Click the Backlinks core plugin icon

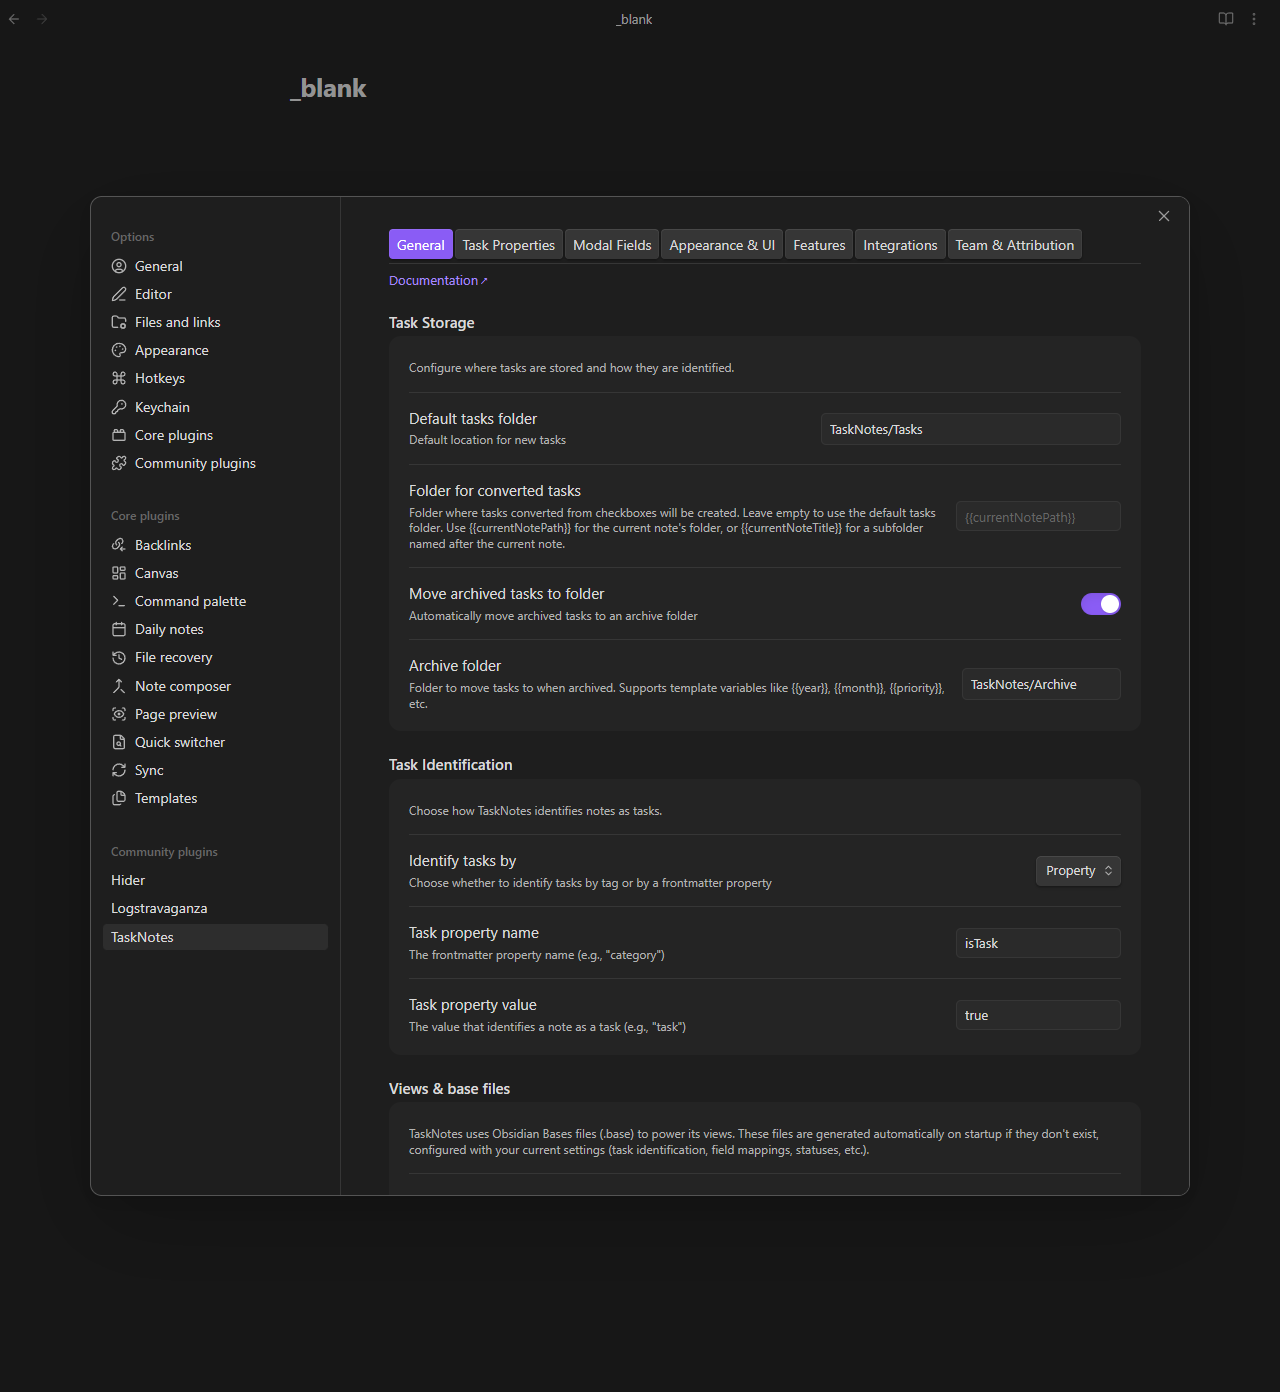(x=119, y=545)
